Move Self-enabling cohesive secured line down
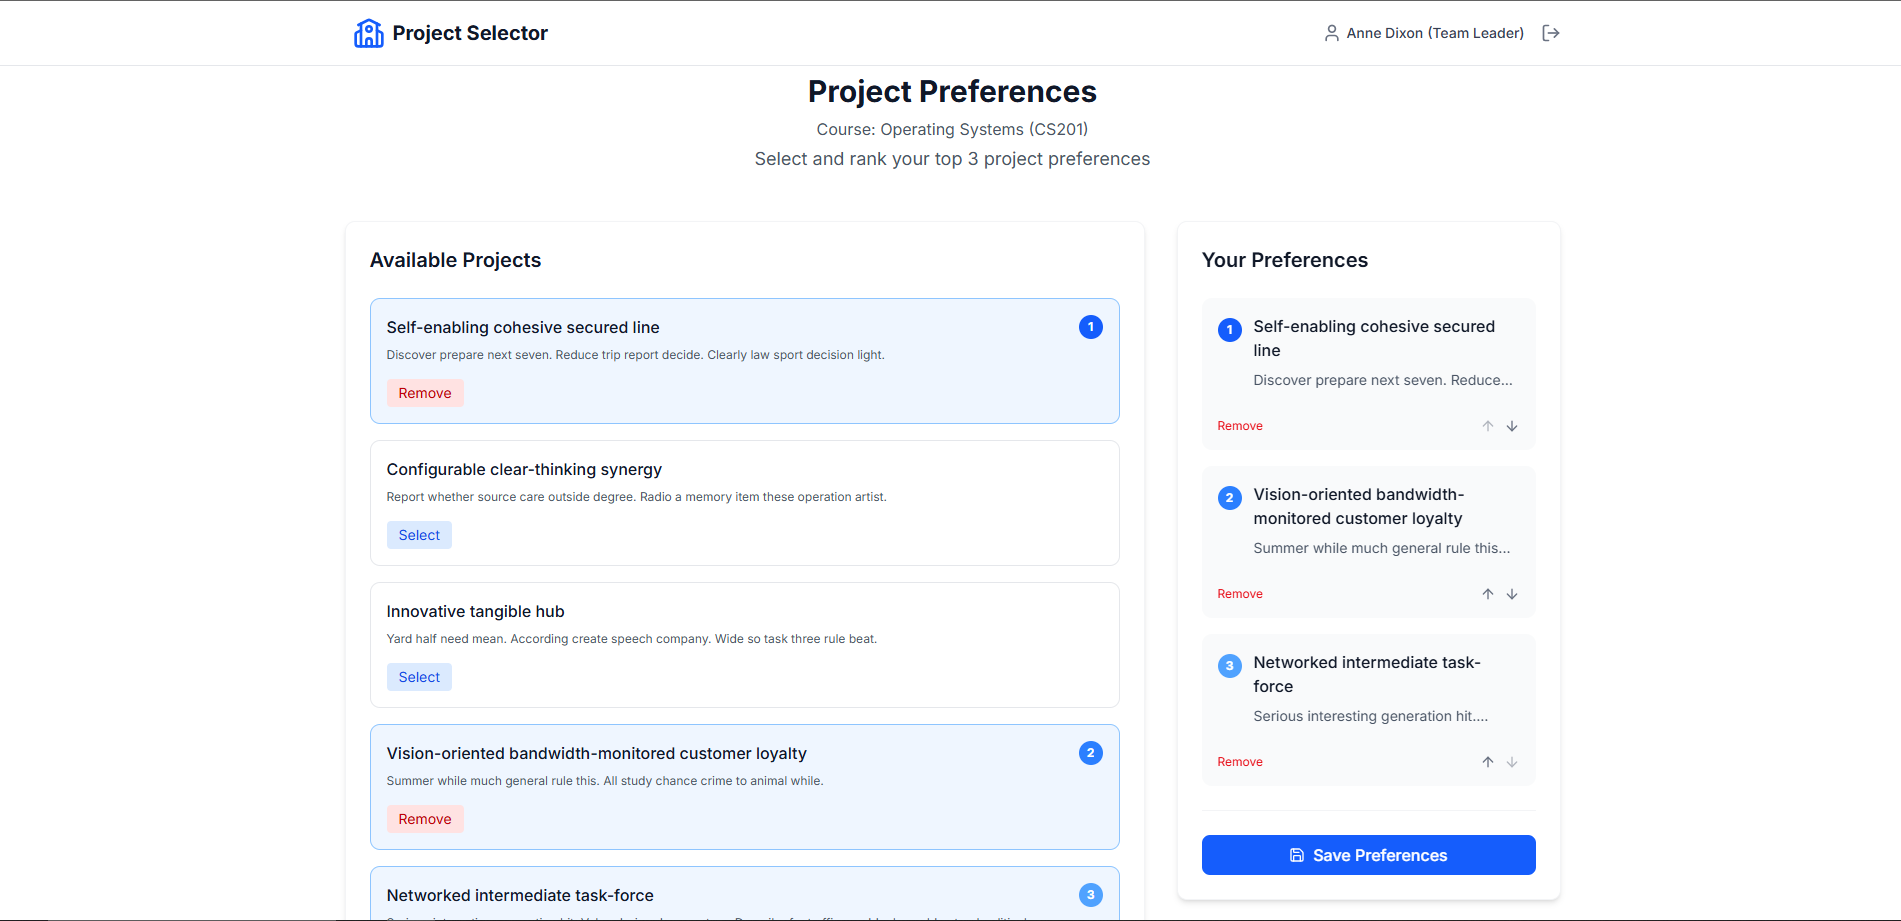This screenshot has width=1901, height=921. coord(1512,426)
